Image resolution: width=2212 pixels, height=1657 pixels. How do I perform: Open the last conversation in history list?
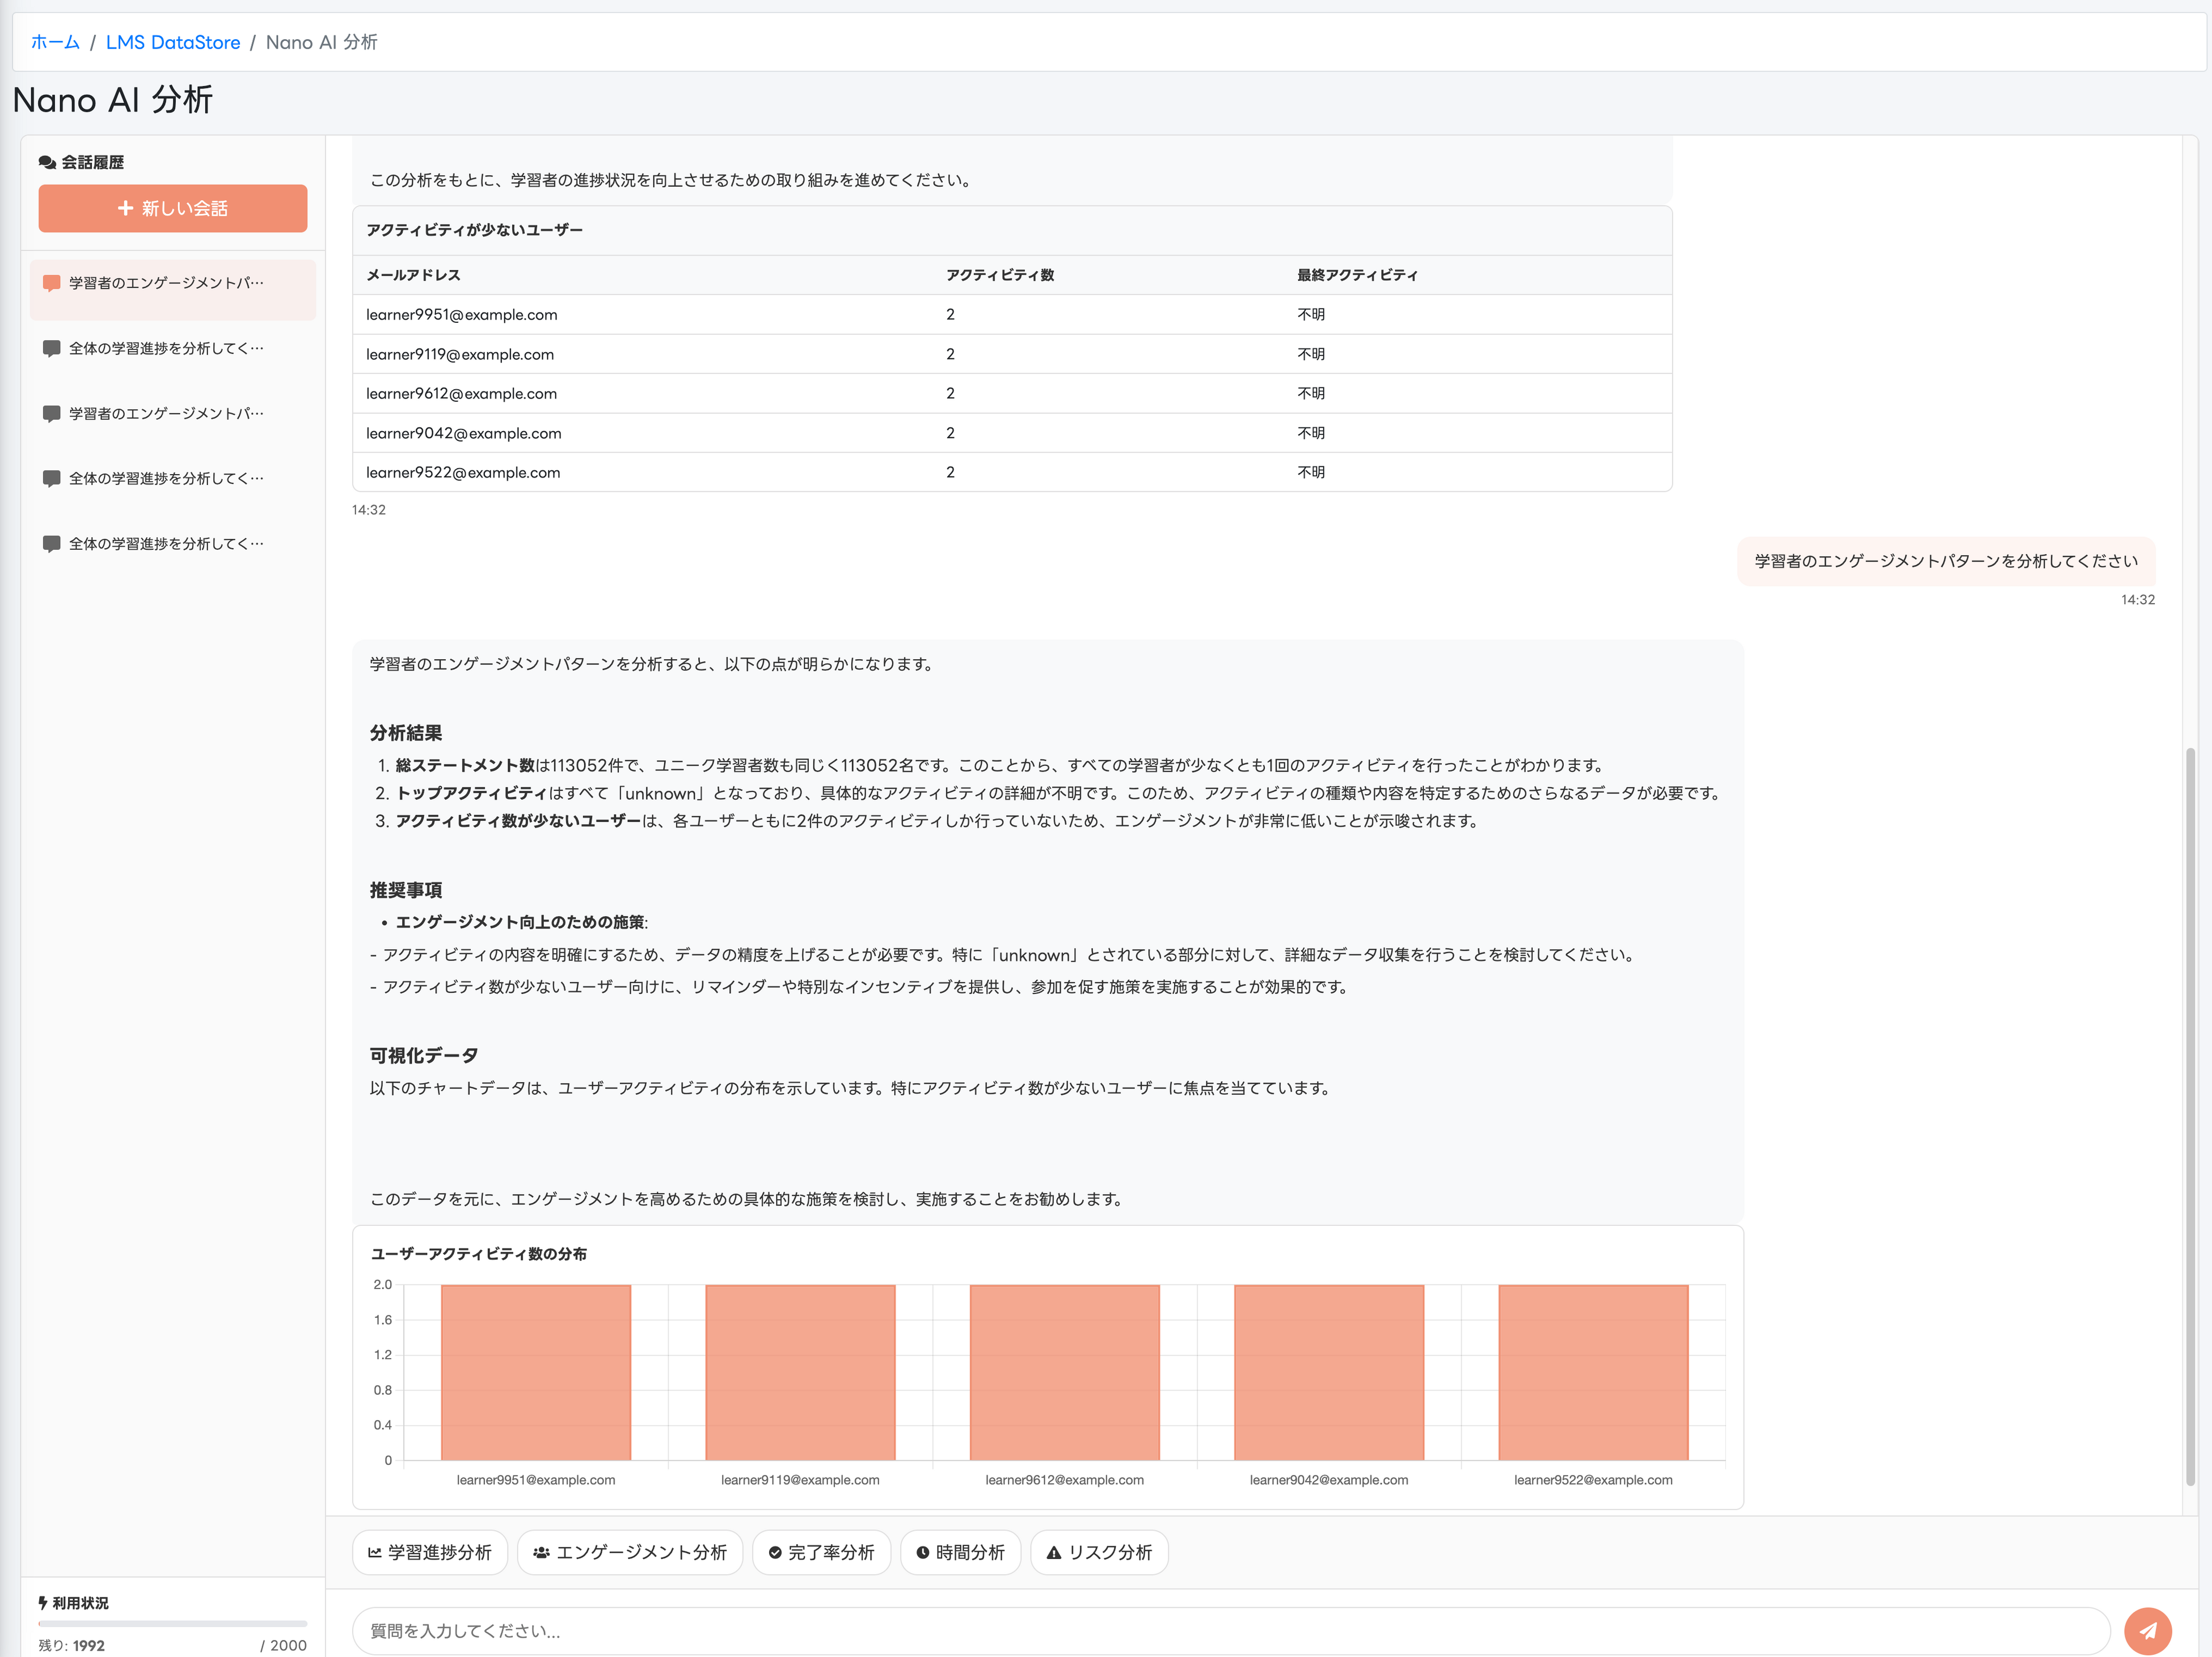[166, 543]
